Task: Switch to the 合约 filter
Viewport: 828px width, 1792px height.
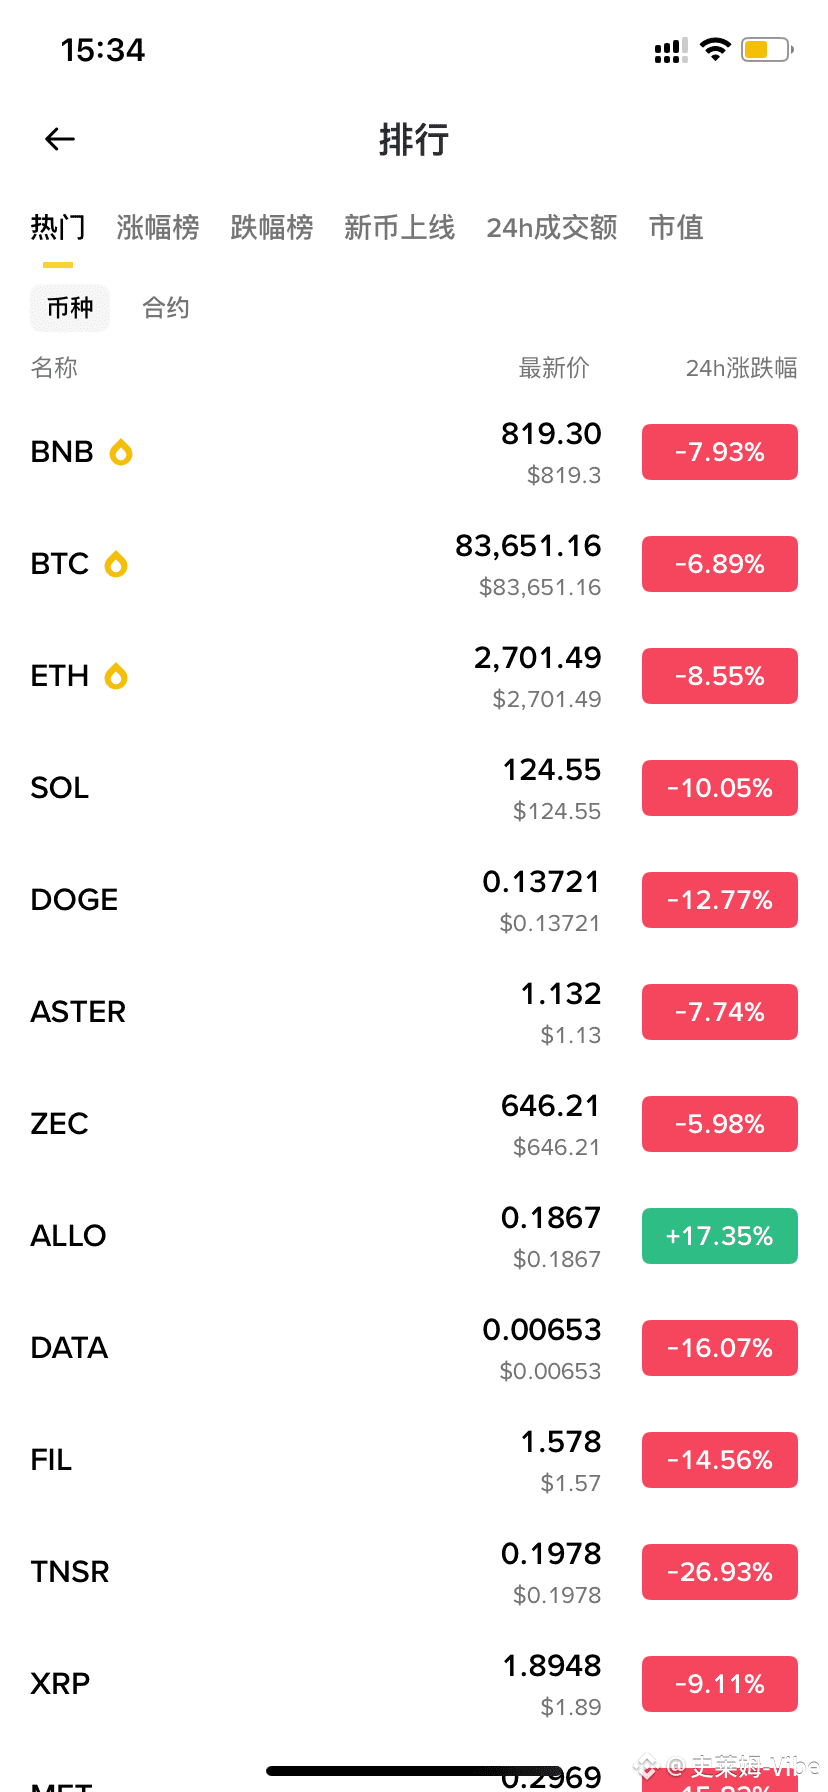Action: tap(166, 308)
